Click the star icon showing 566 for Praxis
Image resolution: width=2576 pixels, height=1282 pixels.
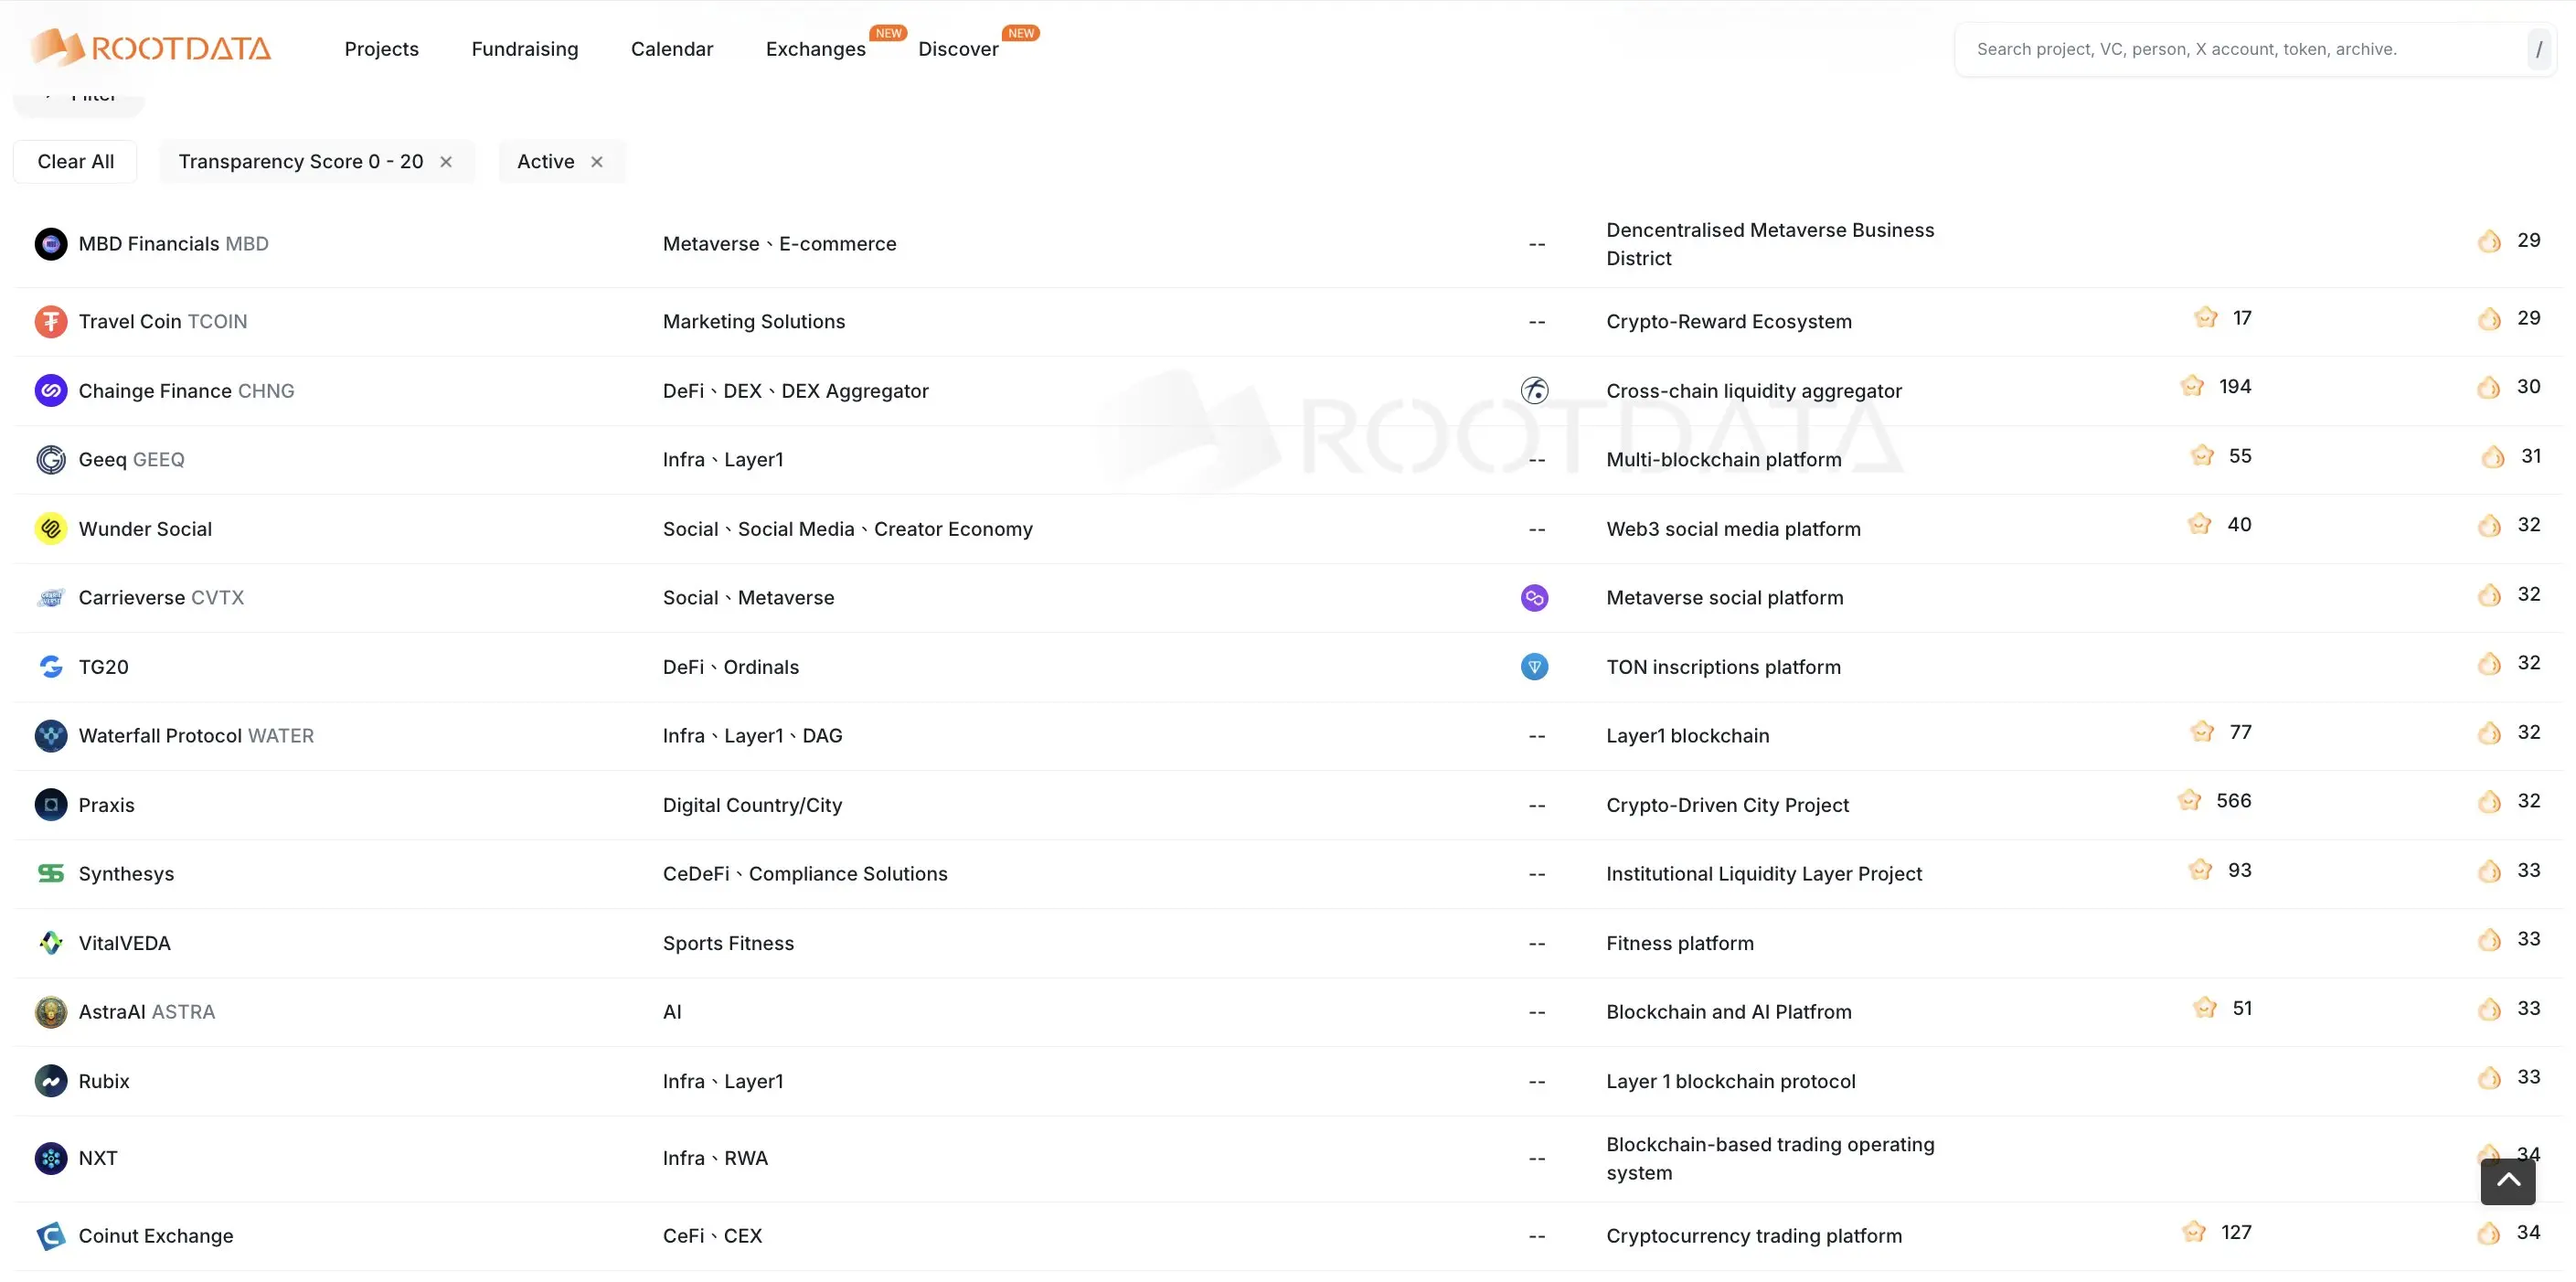click(x=2191, y=800)
